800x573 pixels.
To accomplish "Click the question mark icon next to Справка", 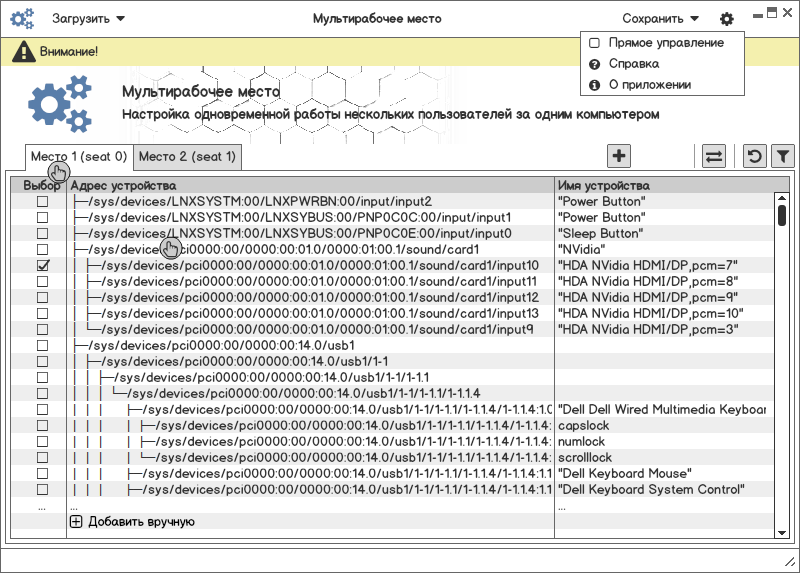I will (x=594, y=64).
